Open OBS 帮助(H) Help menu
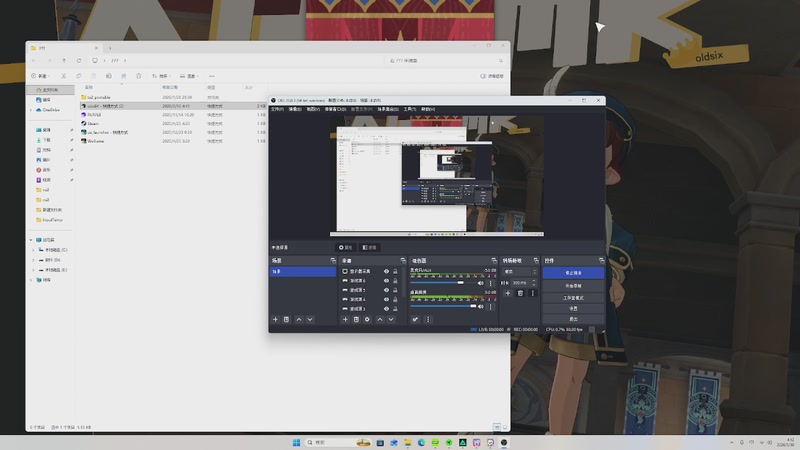This screenshot has height=450, width=800. click(x=428, y=109)
